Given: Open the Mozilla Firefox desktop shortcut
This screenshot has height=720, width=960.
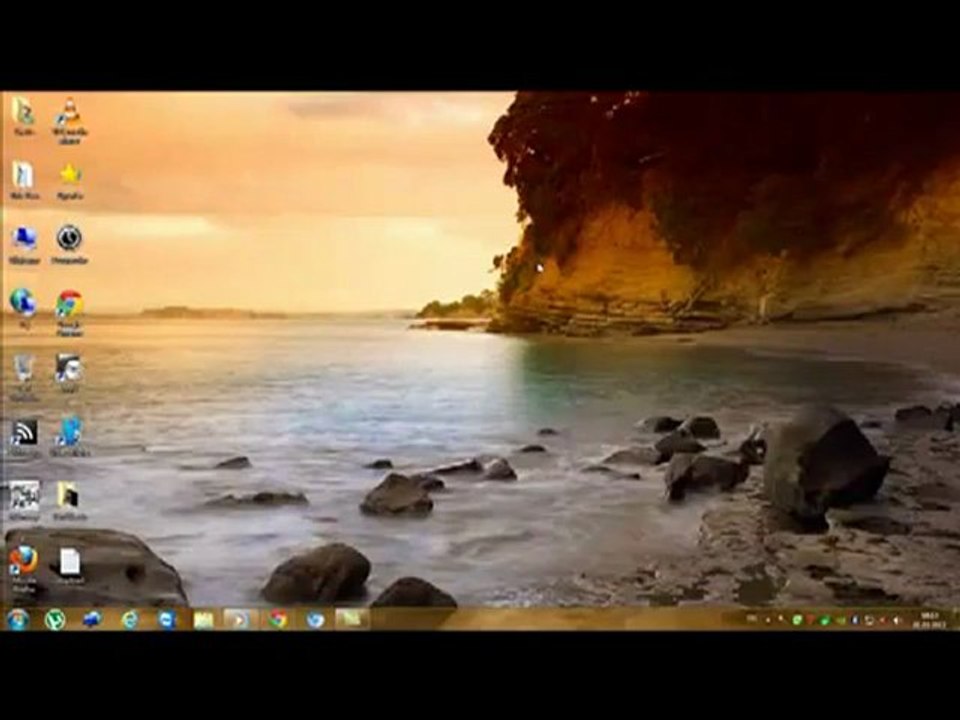Looking at the screenshot, I should coord(24,569).
